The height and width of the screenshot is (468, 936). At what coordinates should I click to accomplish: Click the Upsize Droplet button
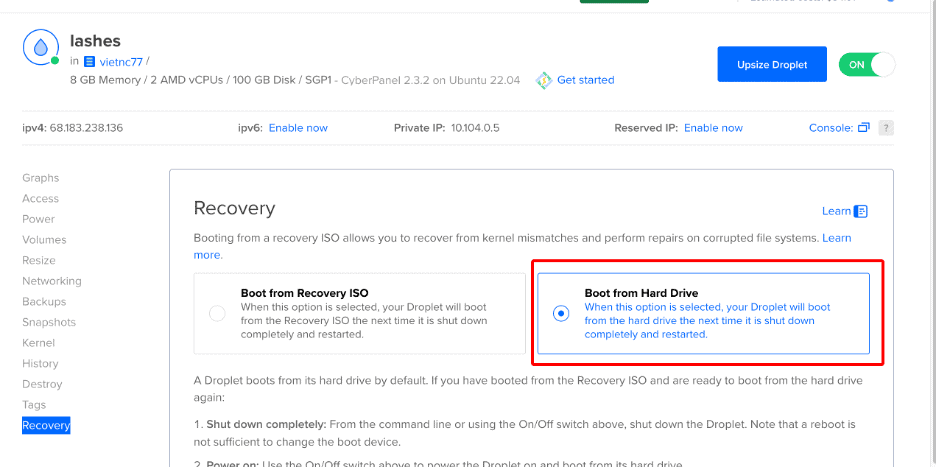click(x=772, y=64)
